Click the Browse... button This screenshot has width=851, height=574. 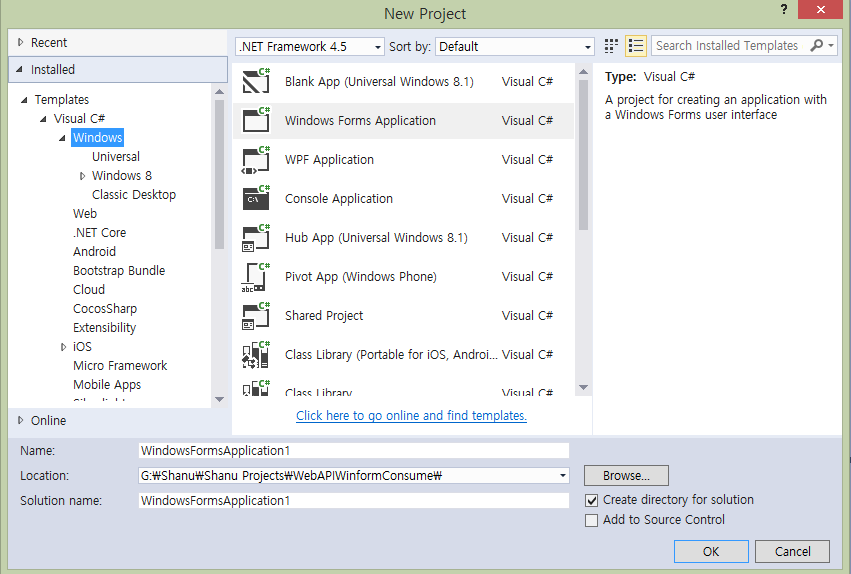tap(626, 476)
